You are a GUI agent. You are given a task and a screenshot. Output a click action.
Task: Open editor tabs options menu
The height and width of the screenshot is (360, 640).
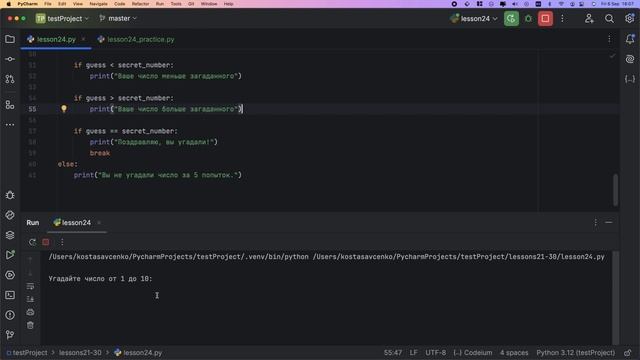[609, 39]
